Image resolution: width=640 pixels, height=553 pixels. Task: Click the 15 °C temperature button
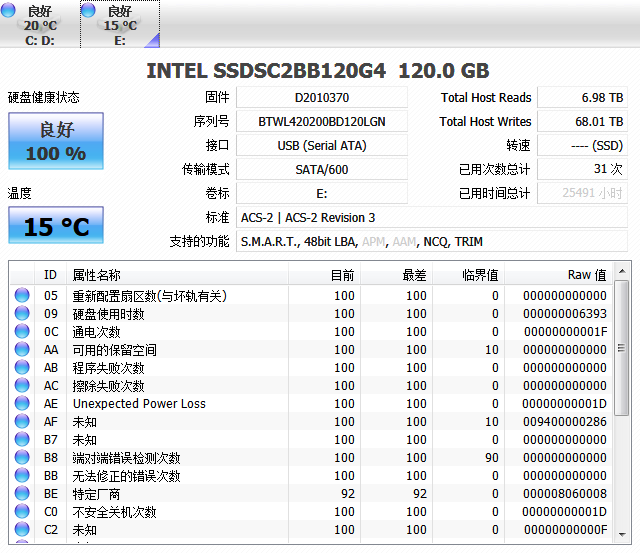(x=56, y=225)
